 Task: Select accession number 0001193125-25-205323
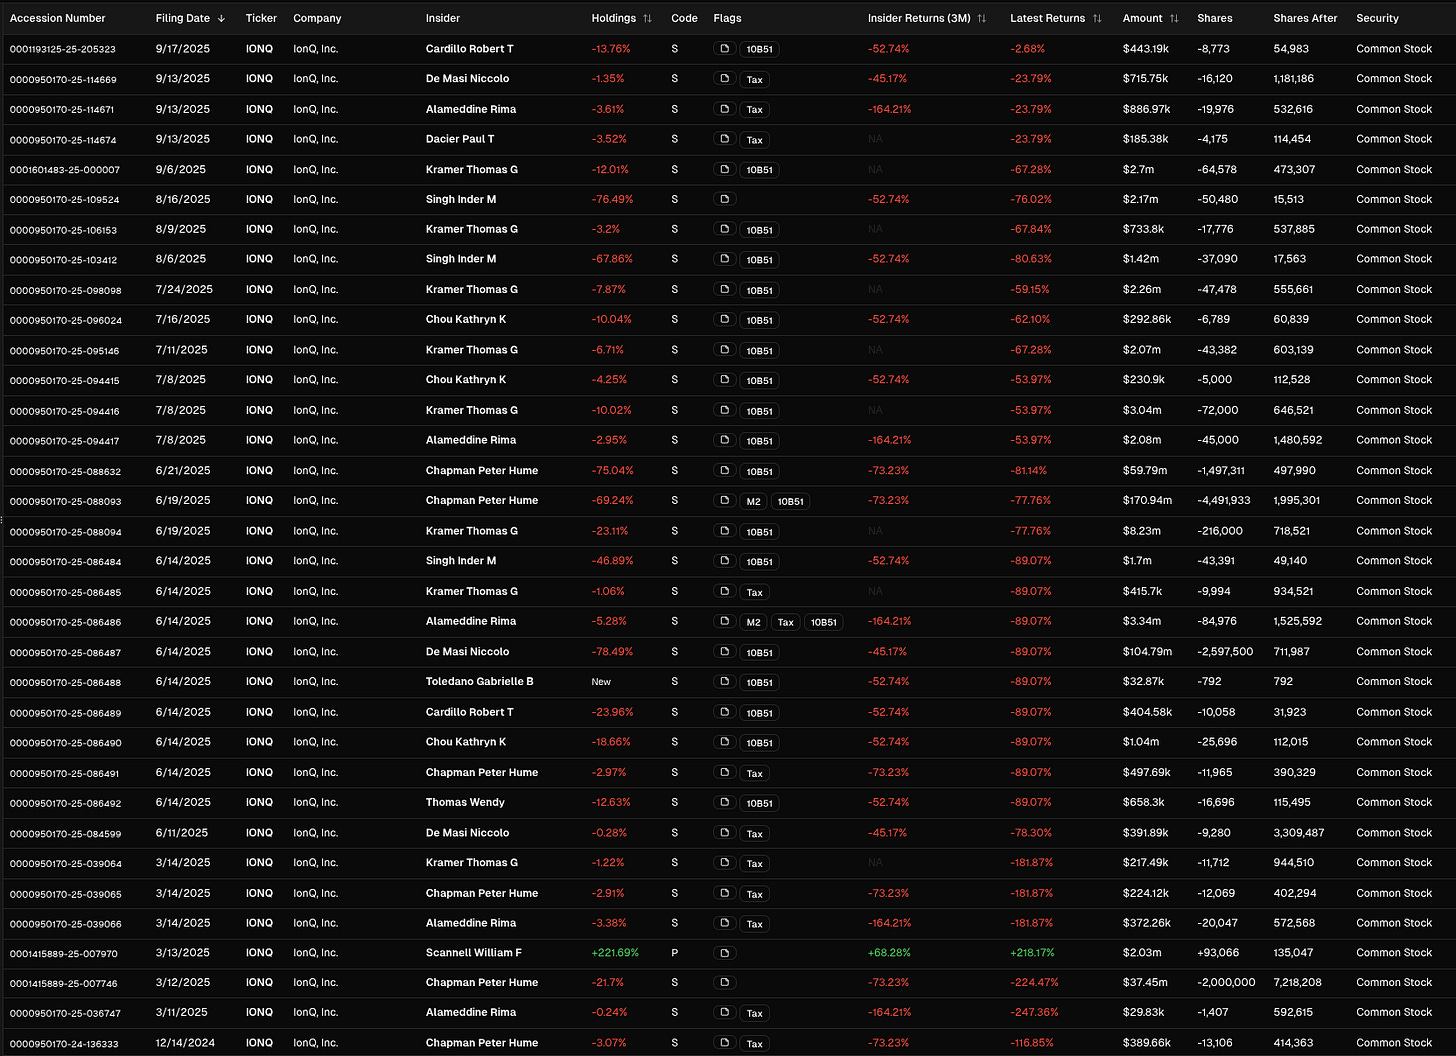click(63, 49)
